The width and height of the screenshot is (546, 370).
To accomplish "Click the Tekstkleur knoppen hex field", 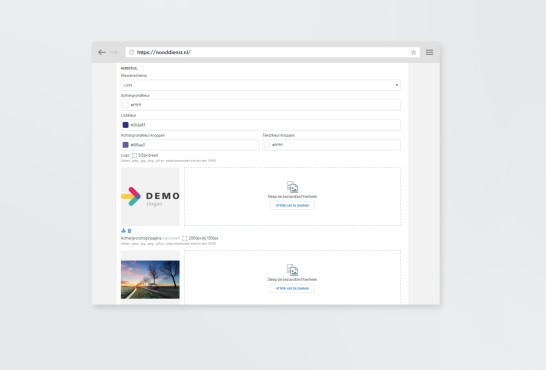I will click(332, 145).
